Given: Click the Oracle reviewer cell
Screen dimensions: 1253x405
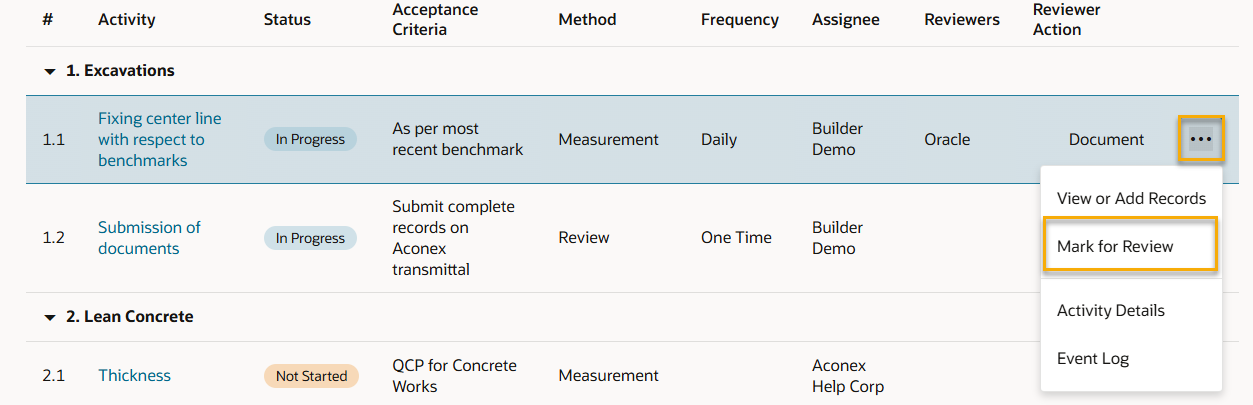Looking at the screenshot, I should pyautogui.click(x=947, y=140).
